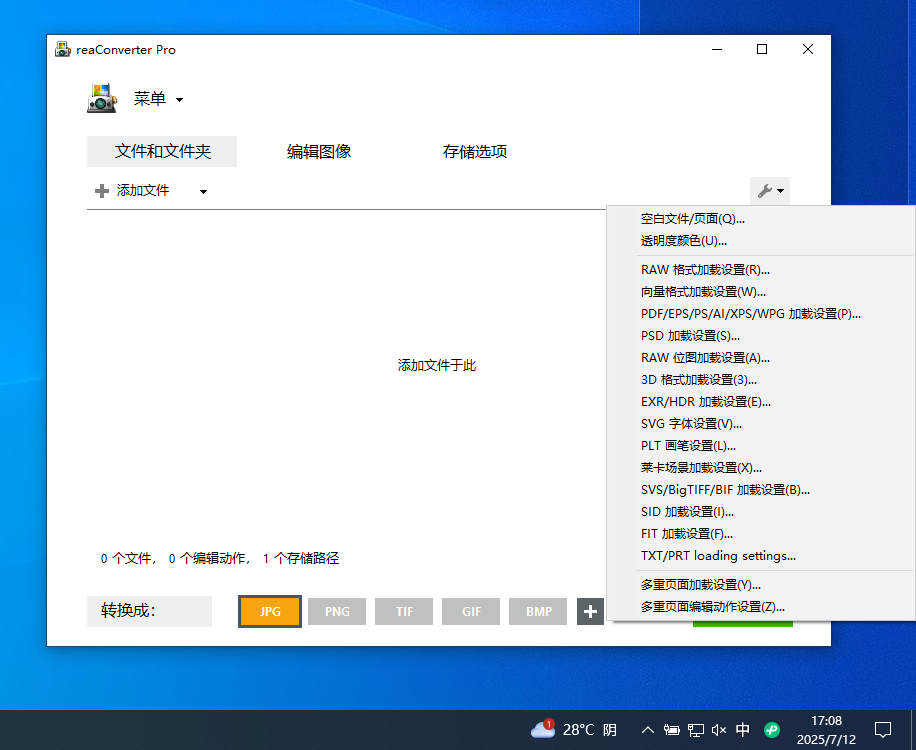Select BMP output format button
Viewport: 916px width, 750px height.
pyautogui.click(x=538, y=612)
